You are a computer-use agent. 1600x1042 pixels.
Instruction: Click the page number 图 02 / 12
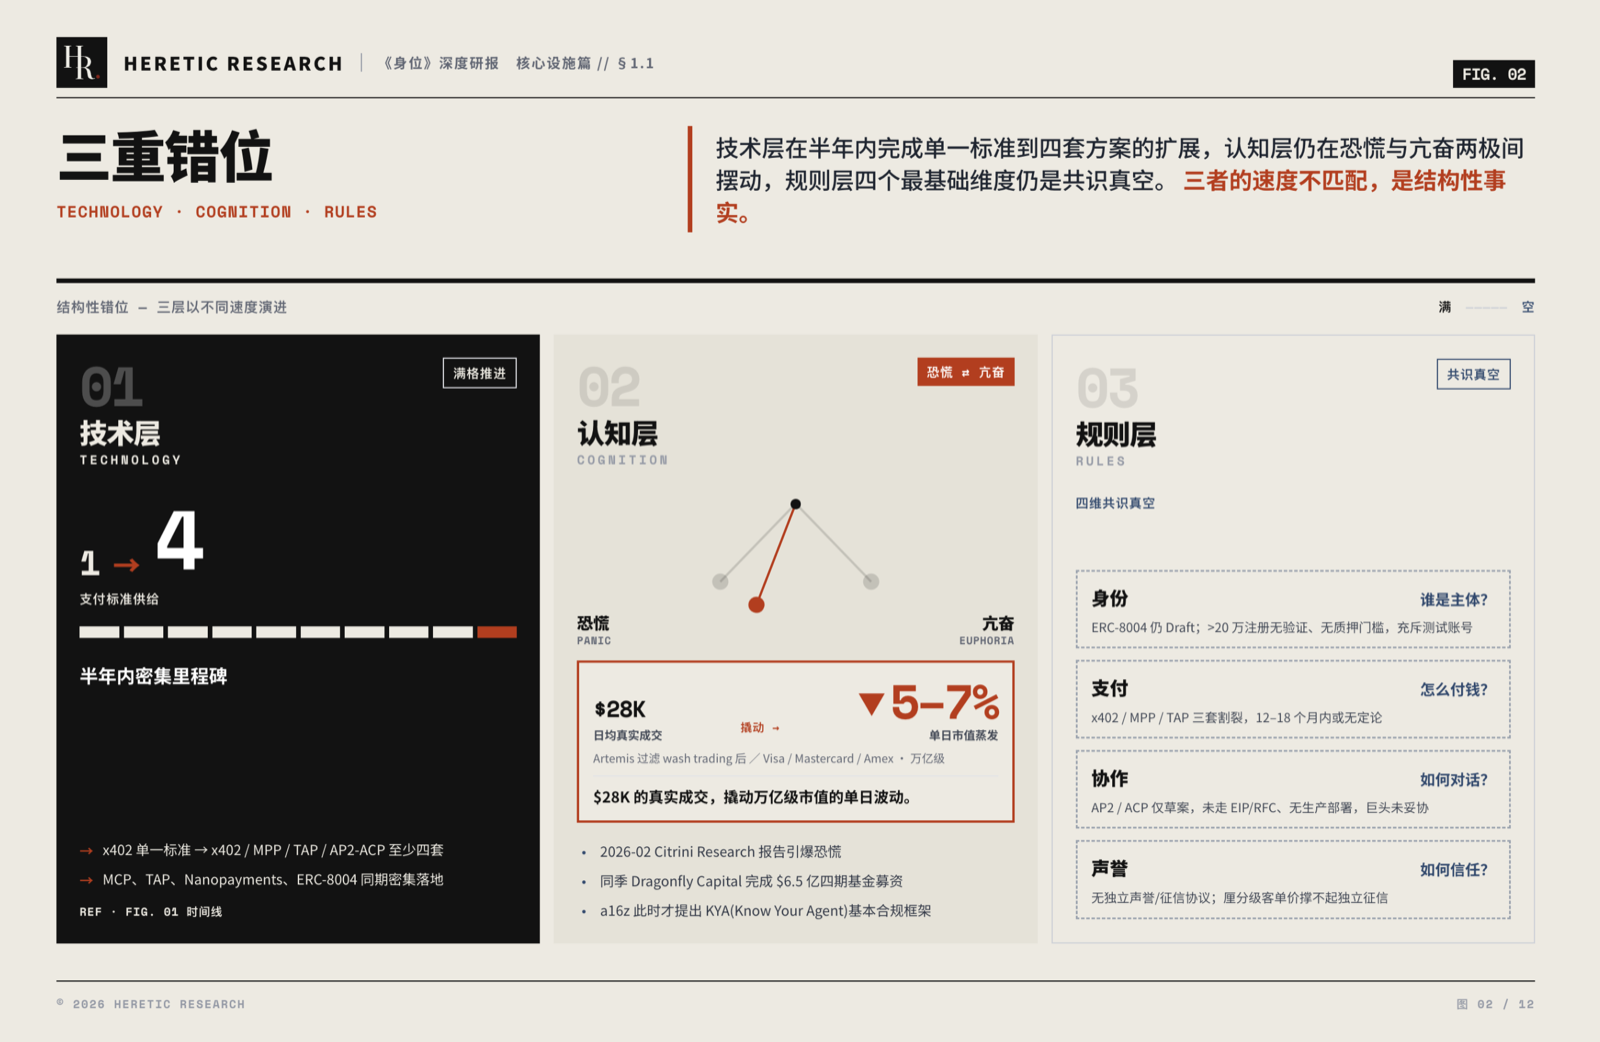click(1495, 1005)
